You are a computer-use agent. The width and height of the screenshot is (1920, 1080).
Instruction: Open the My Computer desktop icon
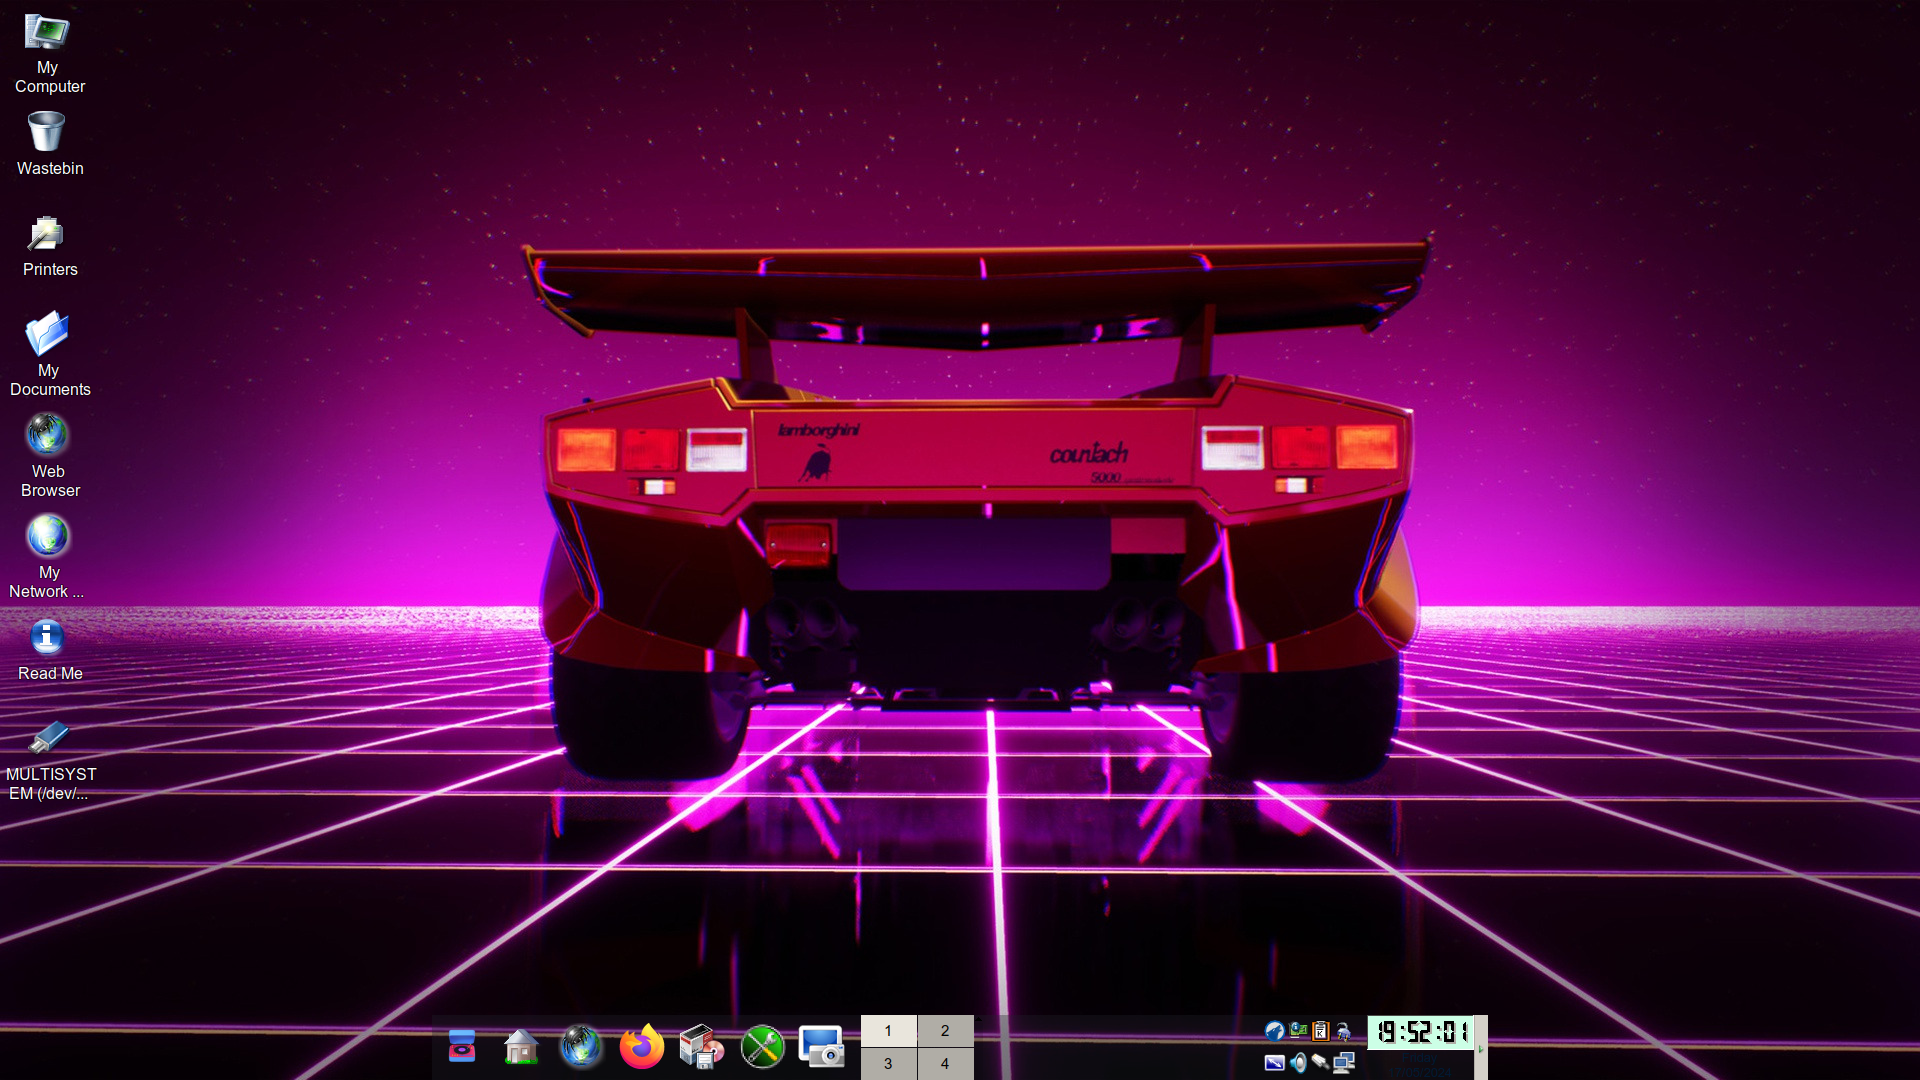[47, 53]
